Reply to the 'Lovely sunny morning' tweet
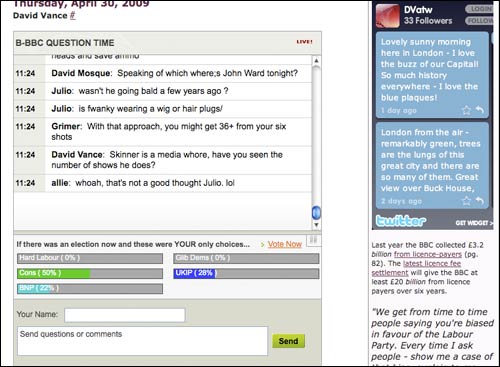The height and width of the screenshot is (367, 500). (x=479, y=109)
